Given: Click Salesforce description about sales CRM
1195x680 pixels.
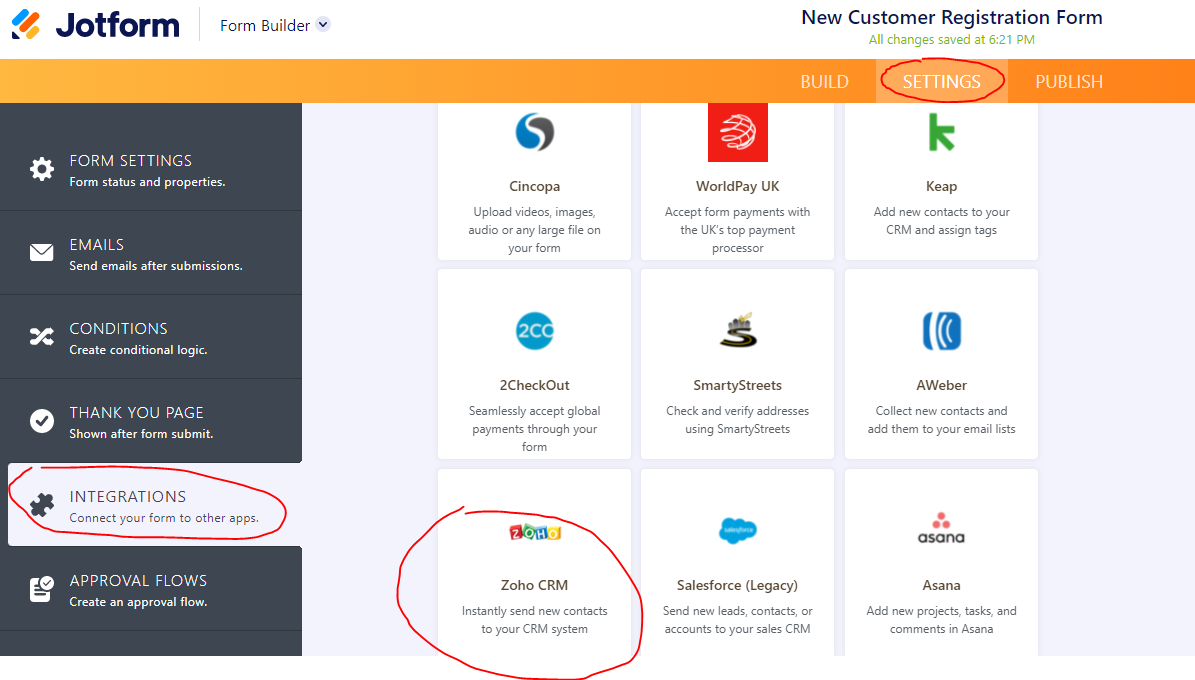Looking at the screenshot, I should (x=738, y=620).
